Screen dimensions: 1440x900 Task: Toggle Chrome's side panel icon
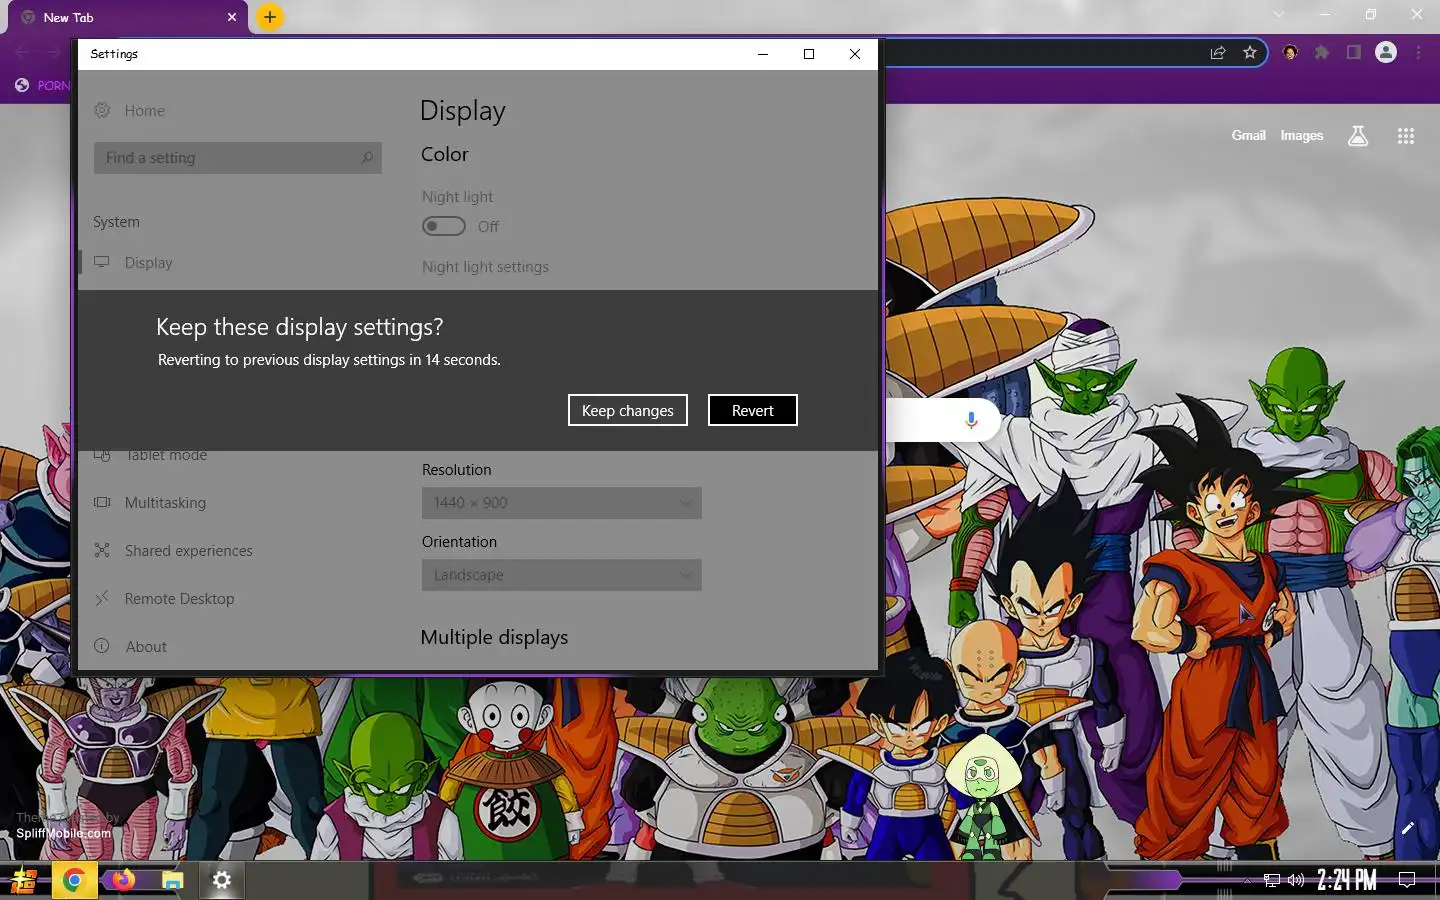click(x=1354, y=53)
